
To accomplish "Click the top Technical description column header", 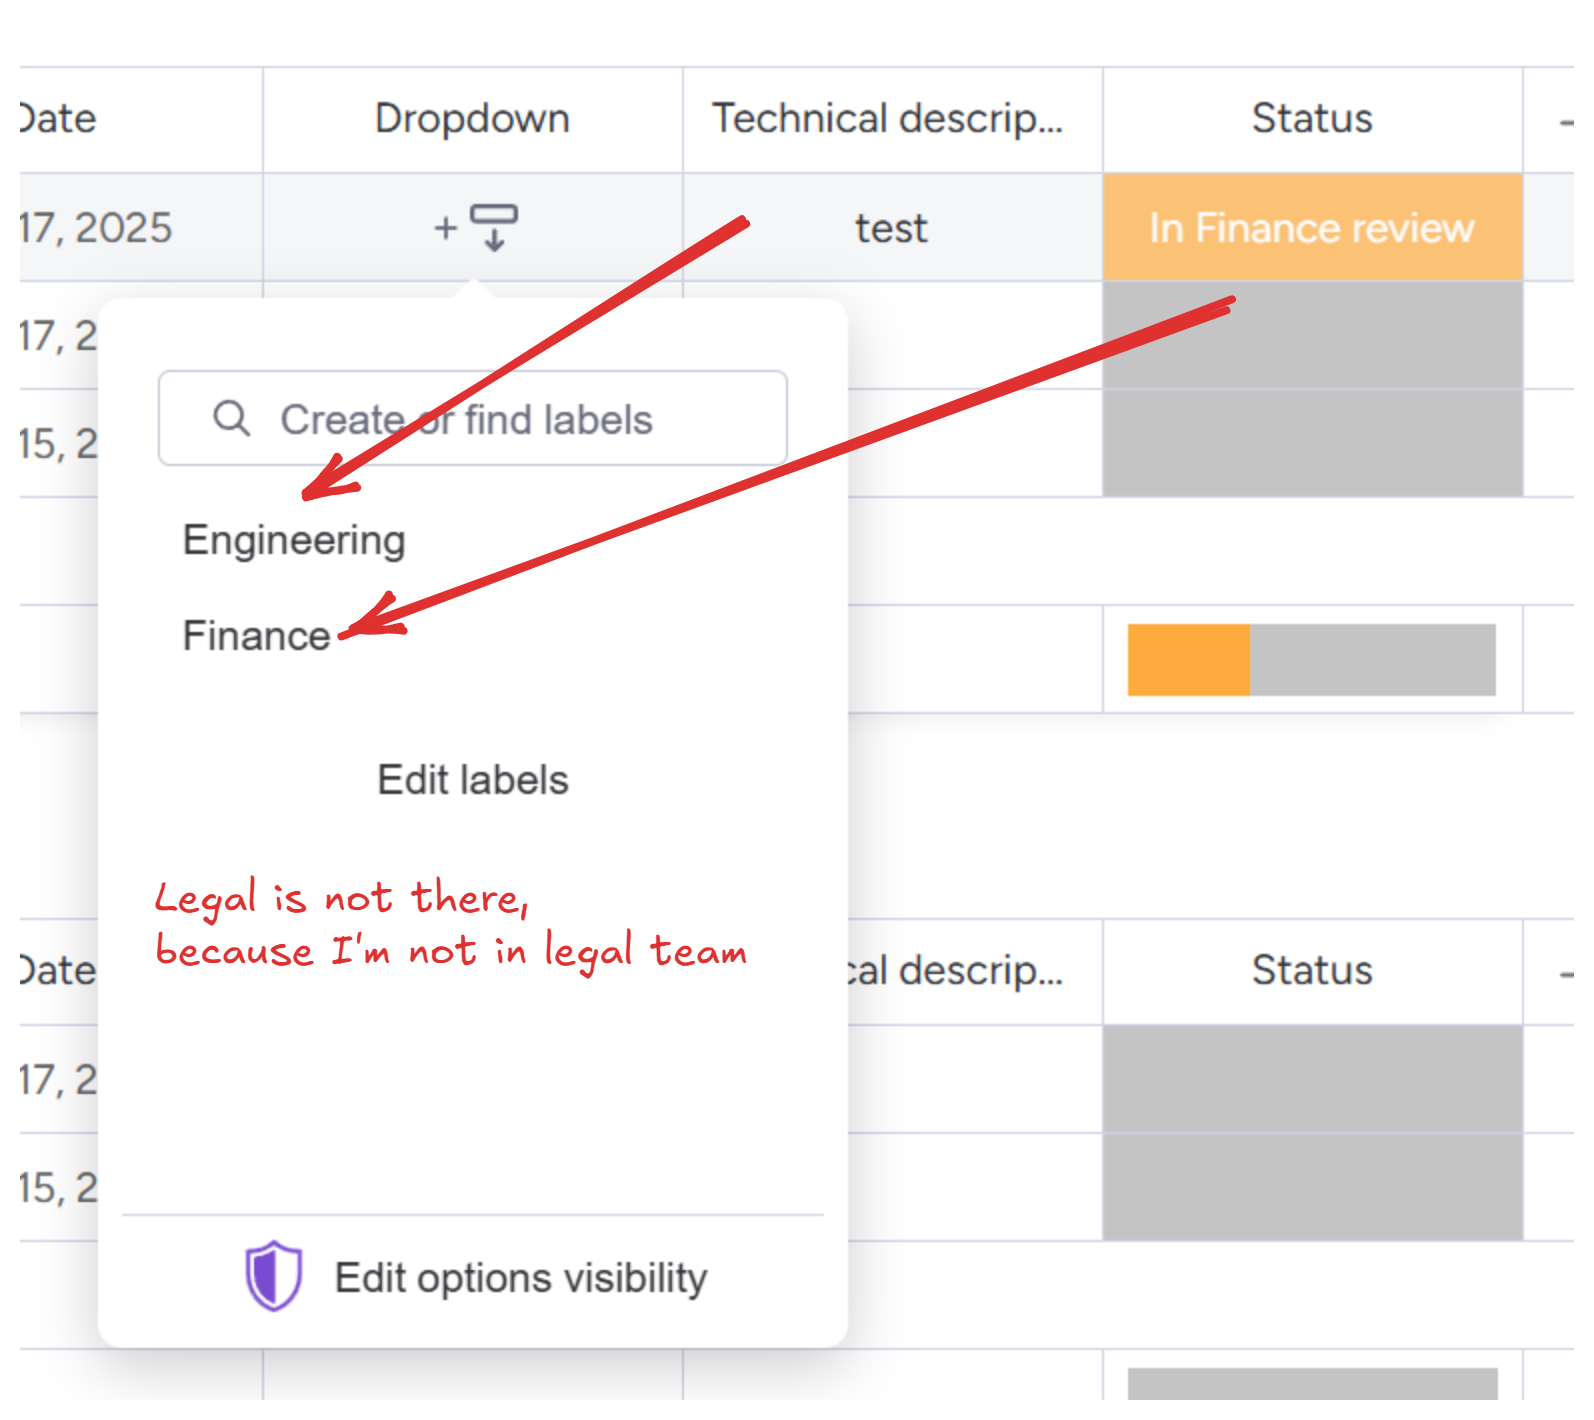I will (x=888, y=119).
